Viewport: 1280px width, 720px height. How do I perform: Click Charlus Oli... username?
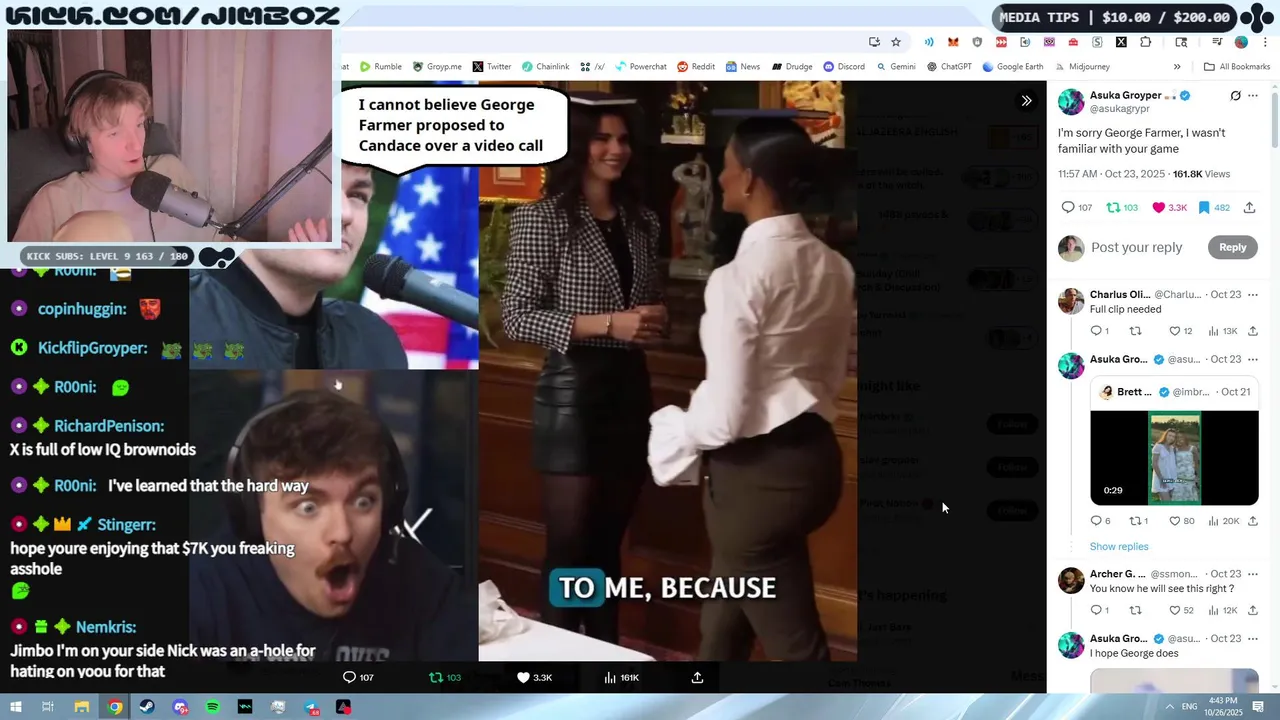(1120, 295)
